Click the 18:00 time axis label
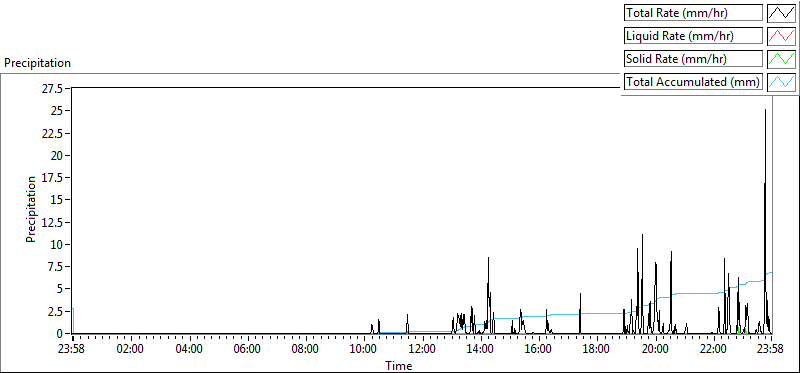800x373 pixels. (597, 350)
